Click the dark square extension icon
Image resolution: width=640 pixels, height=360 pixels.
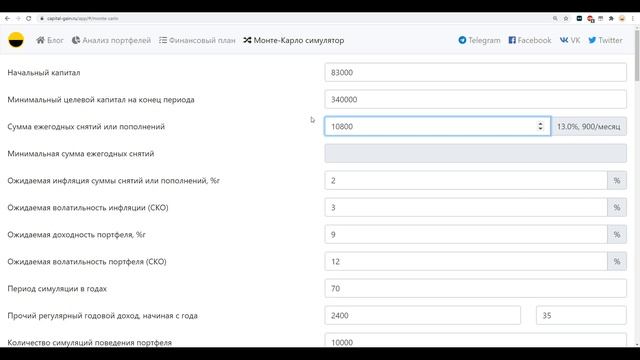tap(579, 18)
